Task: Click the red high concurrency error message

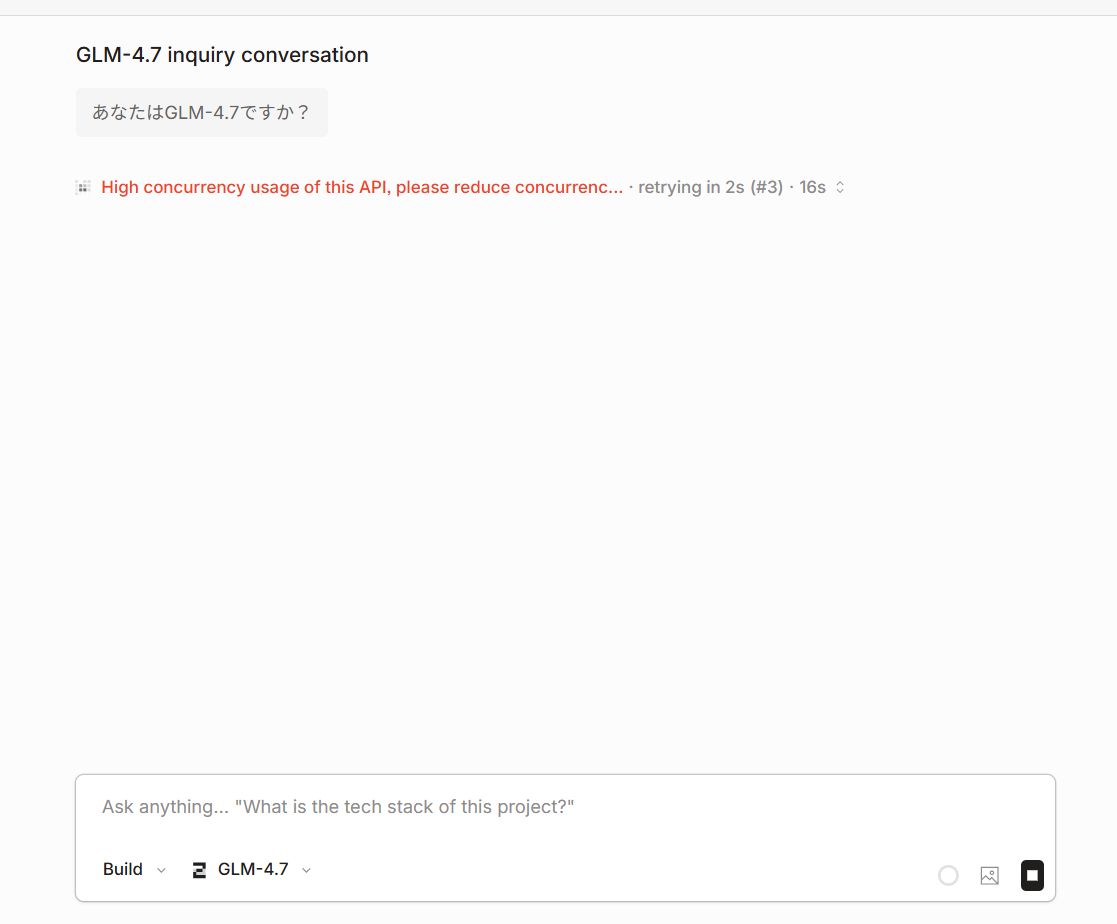Action: [362, 187]
